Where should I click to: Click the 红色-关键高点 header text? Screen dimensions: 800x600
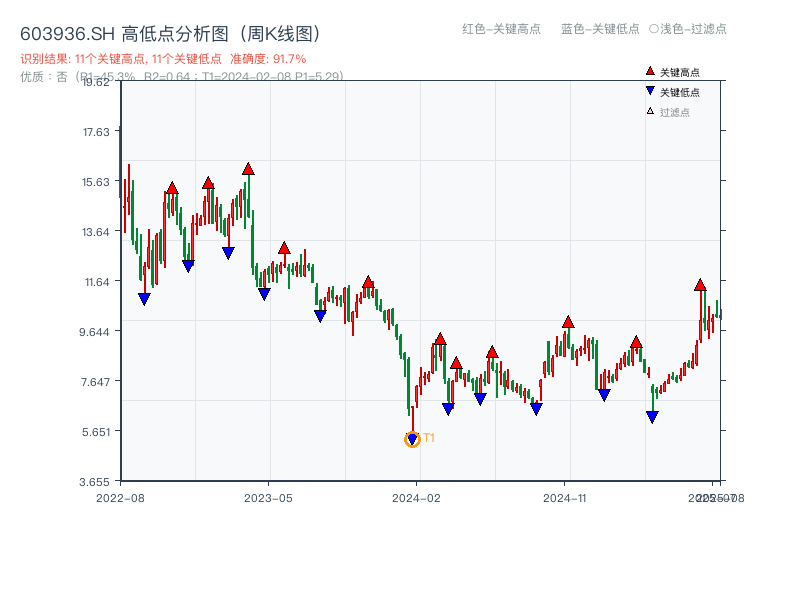(x=501, y=29)
